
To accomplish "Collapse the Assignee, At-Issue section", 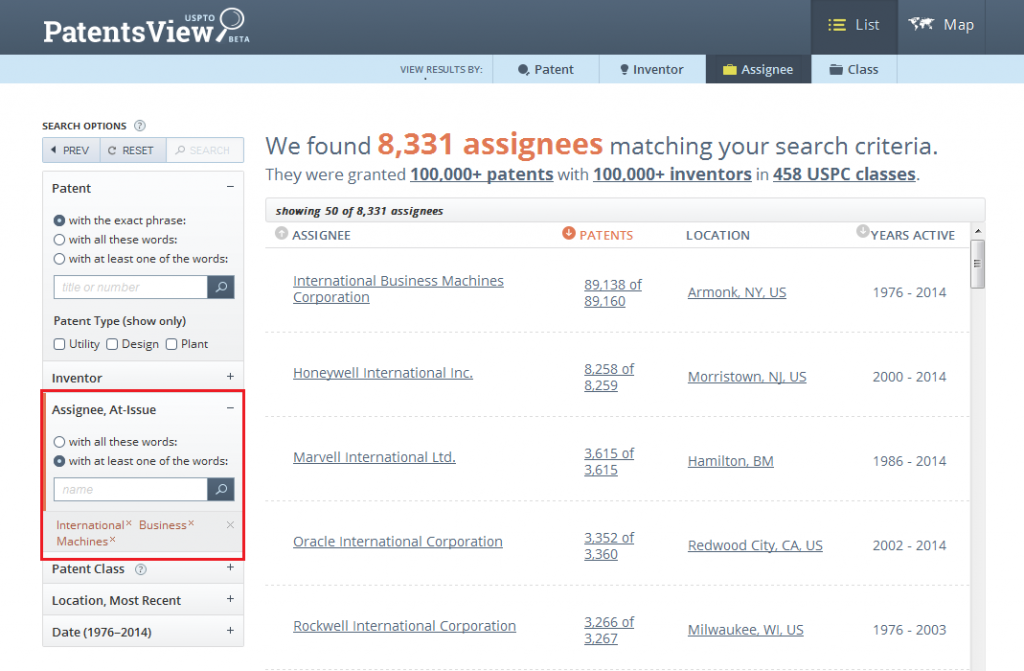I will point(230,408).
